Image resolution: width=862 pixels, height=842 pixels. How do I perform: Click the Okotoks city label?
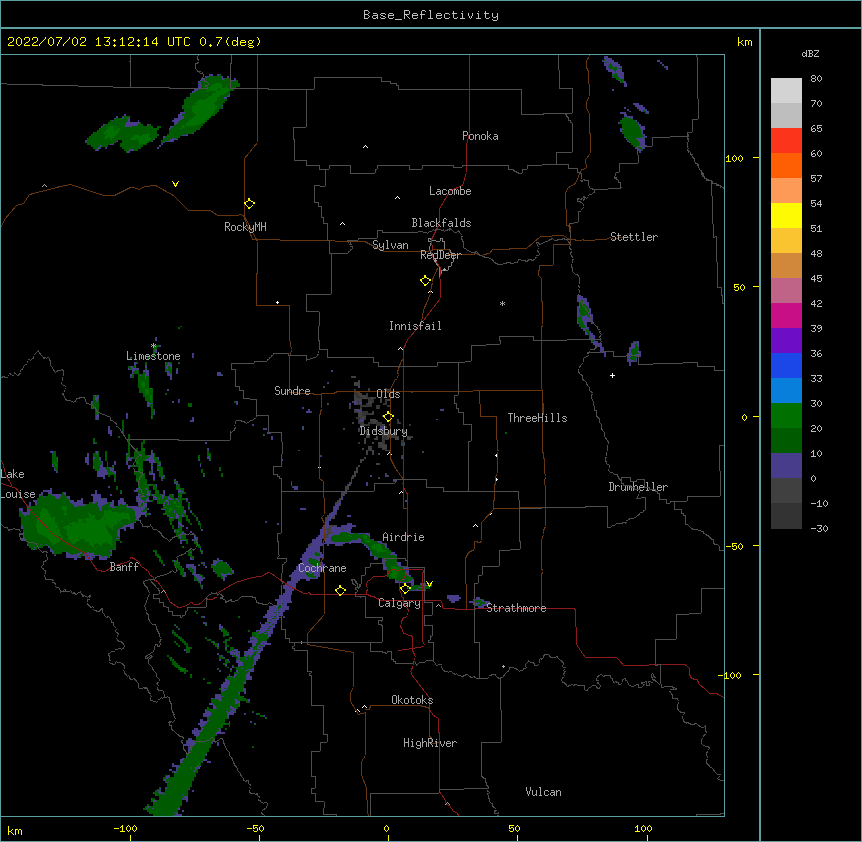tap(412, 700)
